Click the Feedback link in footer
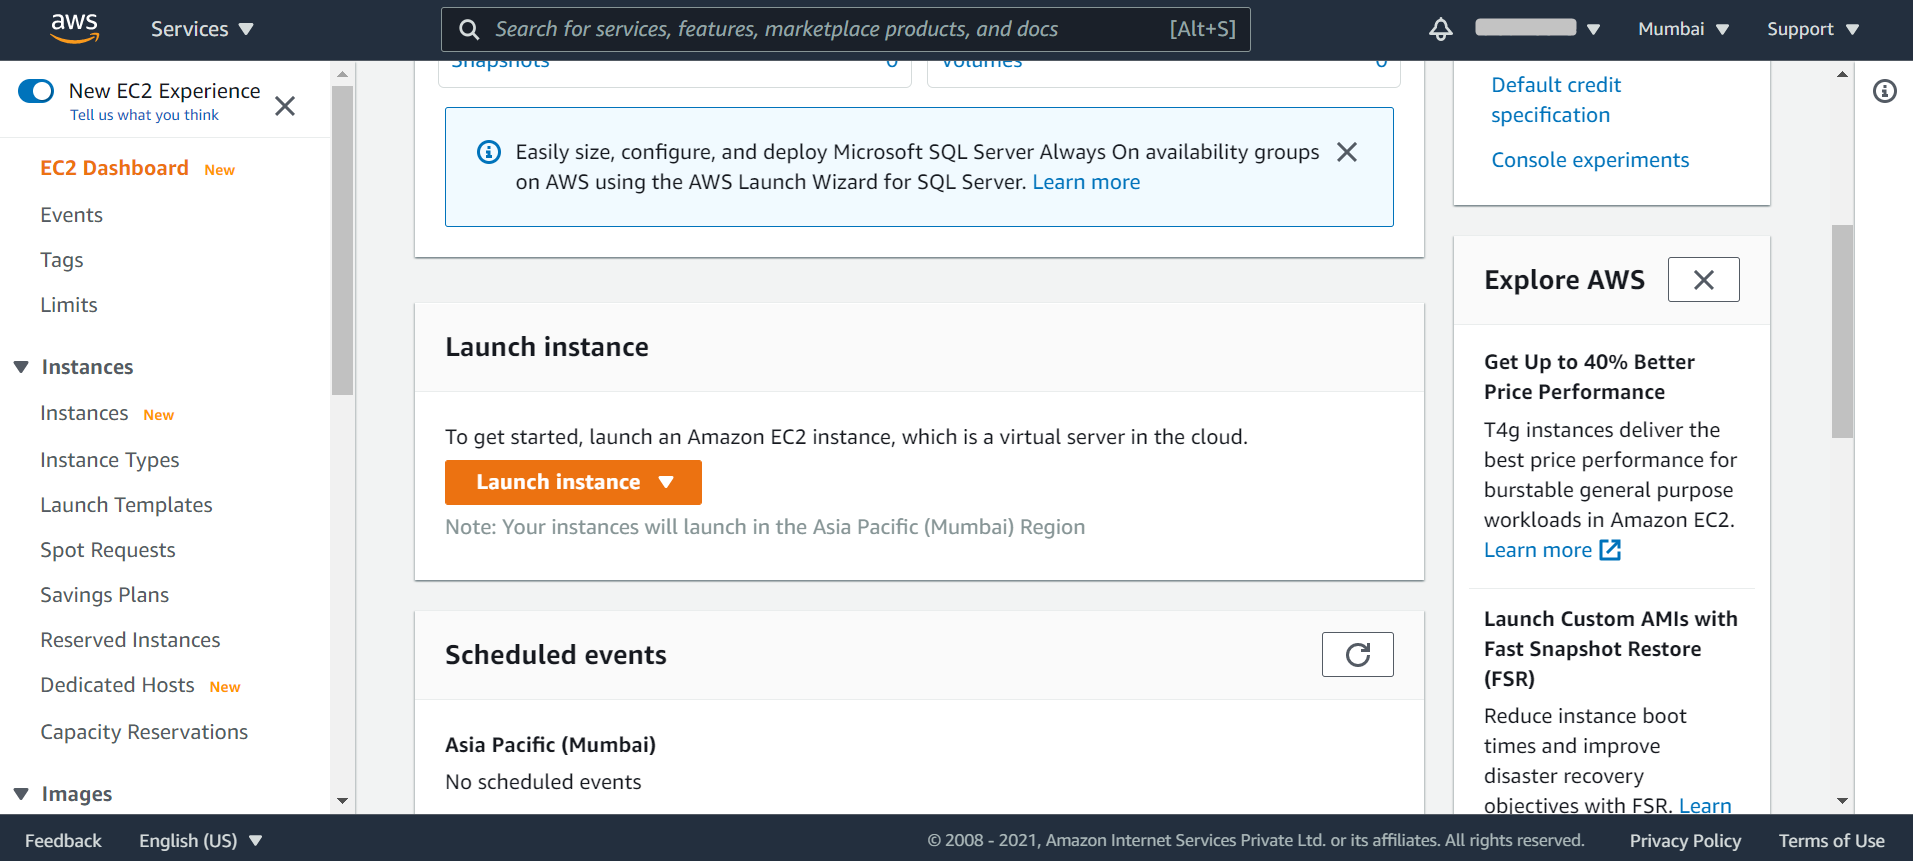This screenshot has width=1913, height=861. pyautogui.click(x=63, y=841)
